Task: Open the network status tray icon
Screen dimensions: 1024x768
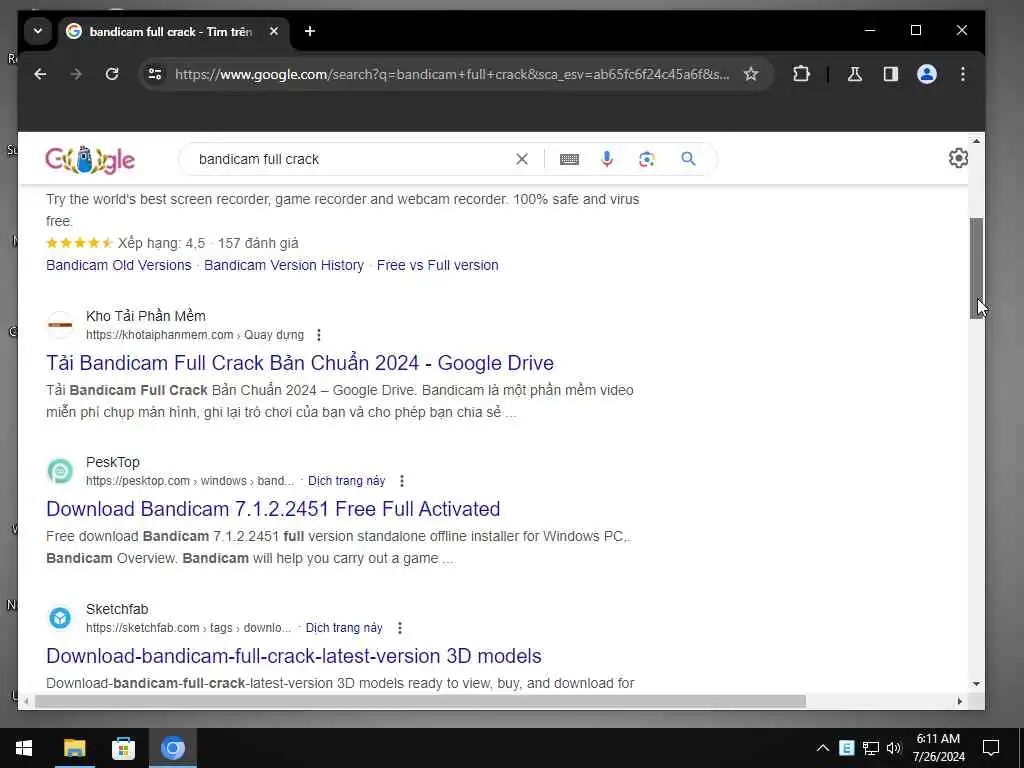Action: pyautogui.click(x=871, y=748)
